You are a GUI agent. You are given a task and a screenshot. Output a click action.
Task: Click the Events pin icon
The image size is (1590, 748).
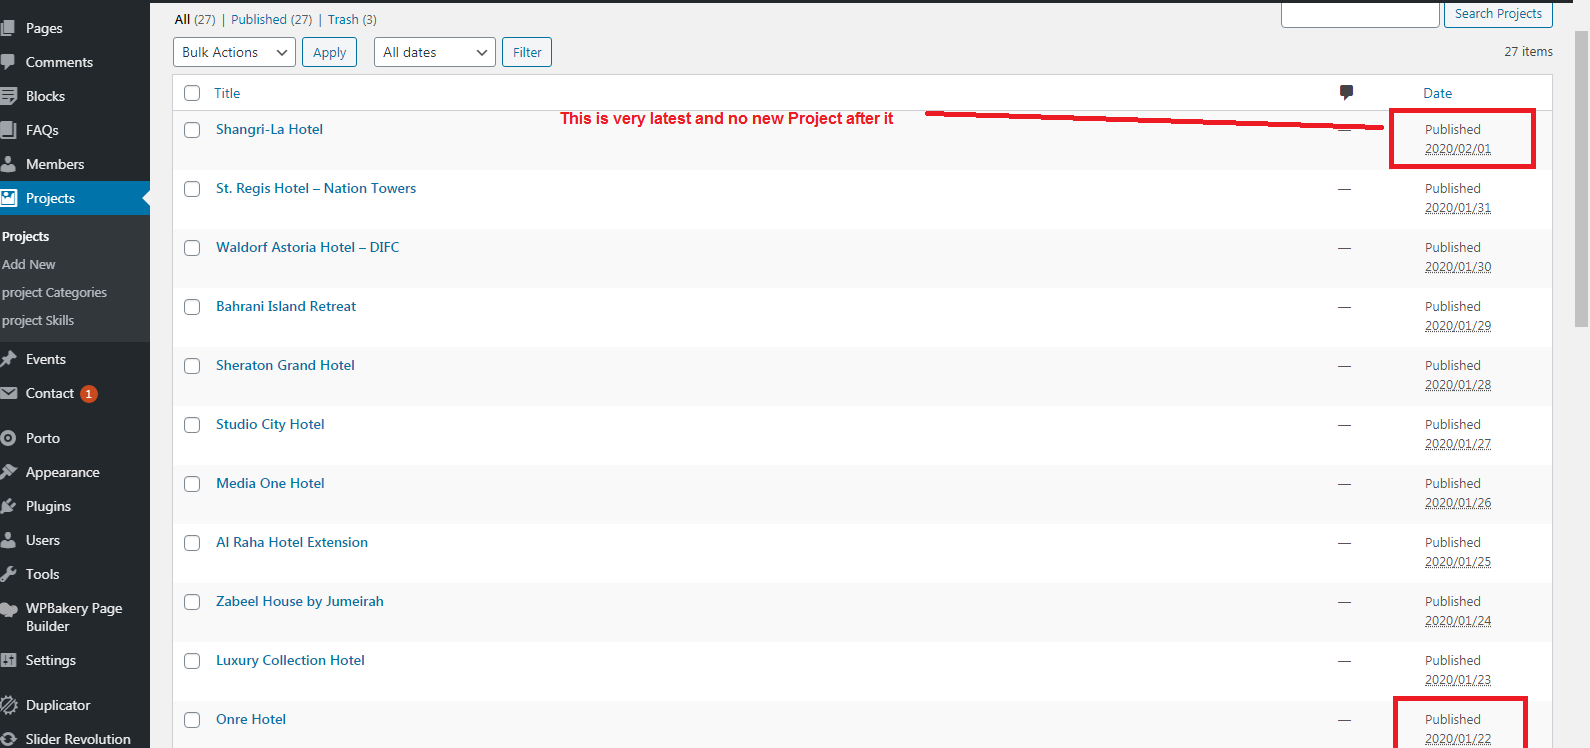pos(9,359)
